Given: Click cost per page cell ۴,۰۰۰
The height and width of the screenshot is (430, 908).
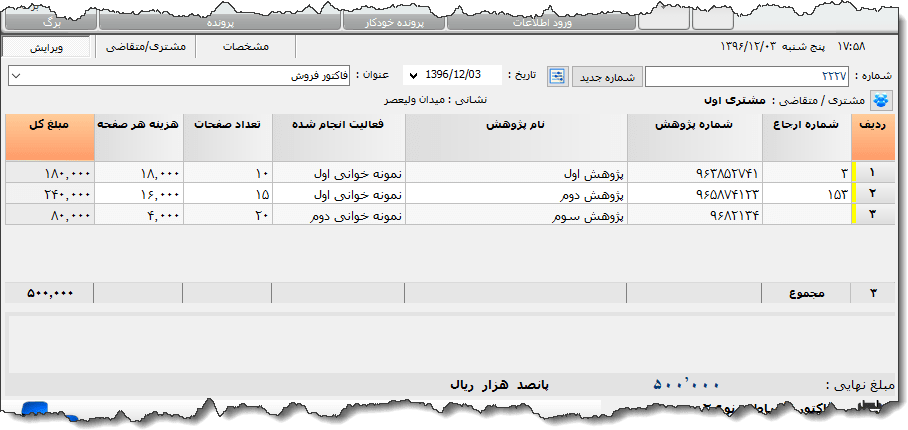Looking at the screenshot, I should [x=138, y=214].
